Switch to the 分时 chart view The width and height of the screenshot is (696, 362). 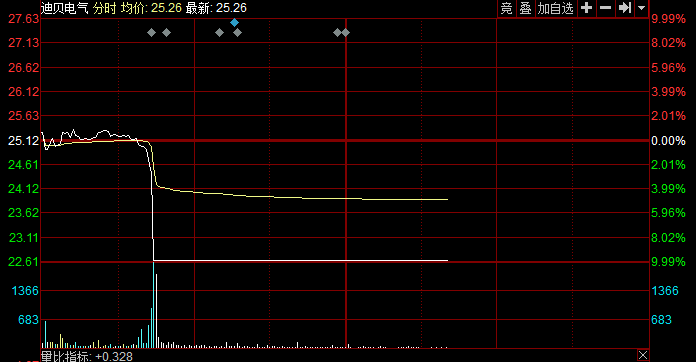pos(105,8)
